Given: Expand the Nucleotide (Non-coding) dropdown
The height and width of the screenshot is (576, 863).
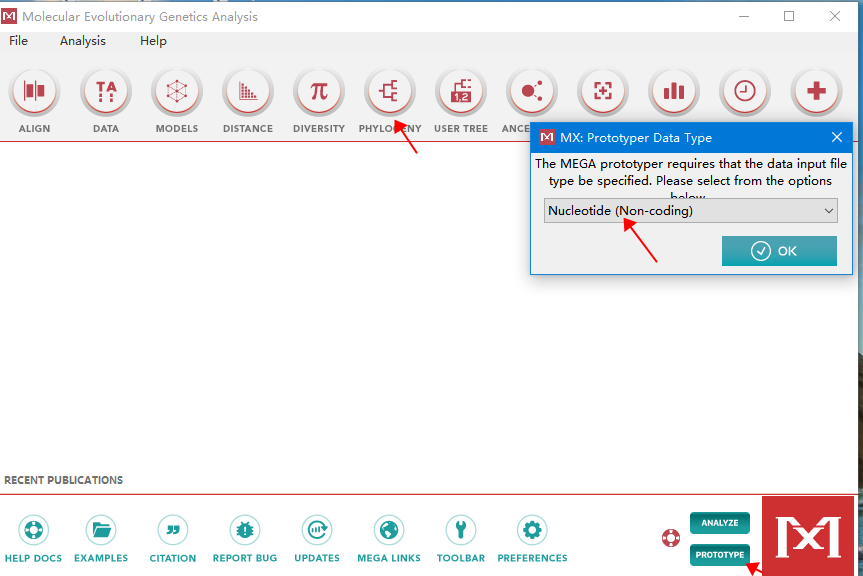Looking at the screenshot, I should click(x=691, y=211).
